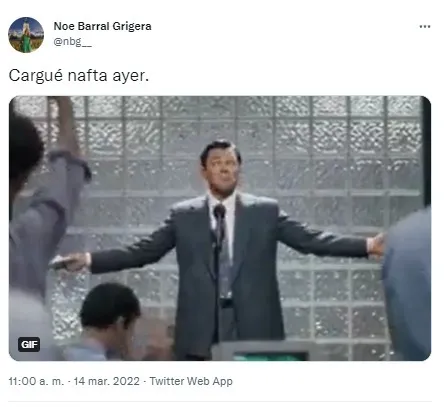Open the 14 mar. 2022 date link
Viewport: 444px width, 407px height.
point(106,381)
